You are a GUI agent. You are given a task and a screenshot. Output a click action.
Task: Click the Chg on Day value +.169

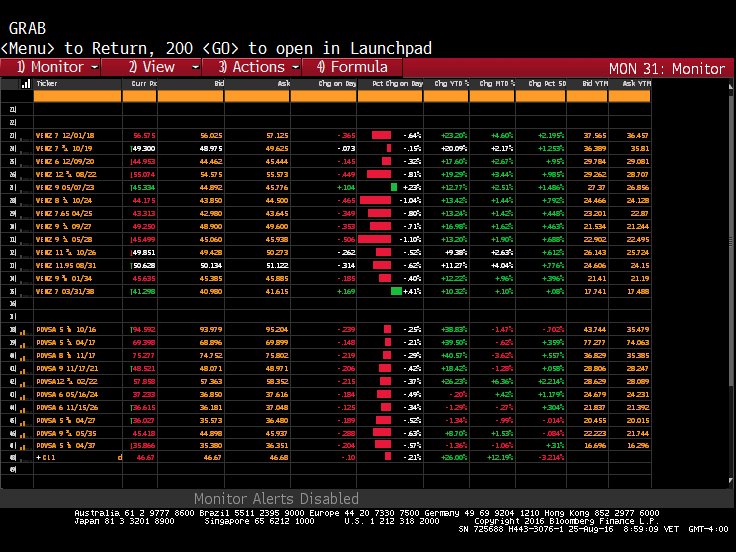pos(346,291)
